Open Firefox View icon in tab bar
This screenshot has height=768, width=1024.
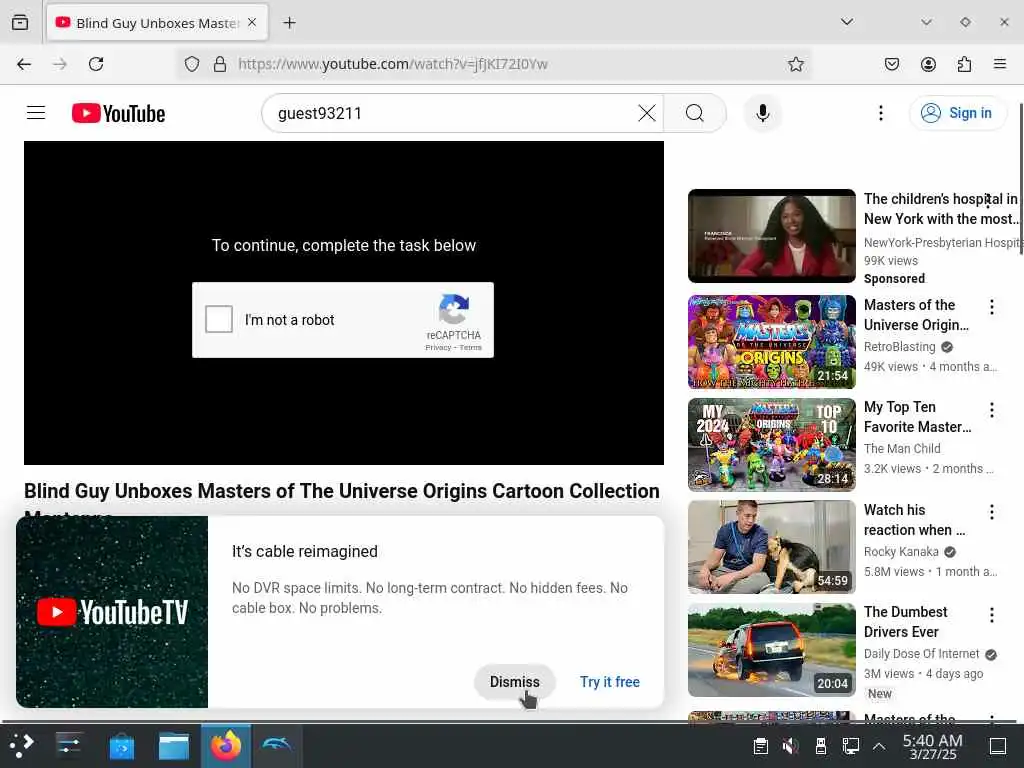[x=20, y=23]
